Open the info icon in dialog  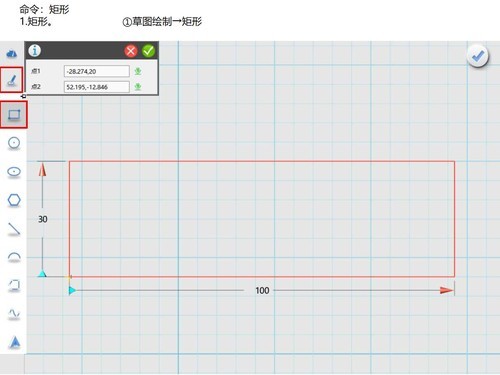pos(35,51)
